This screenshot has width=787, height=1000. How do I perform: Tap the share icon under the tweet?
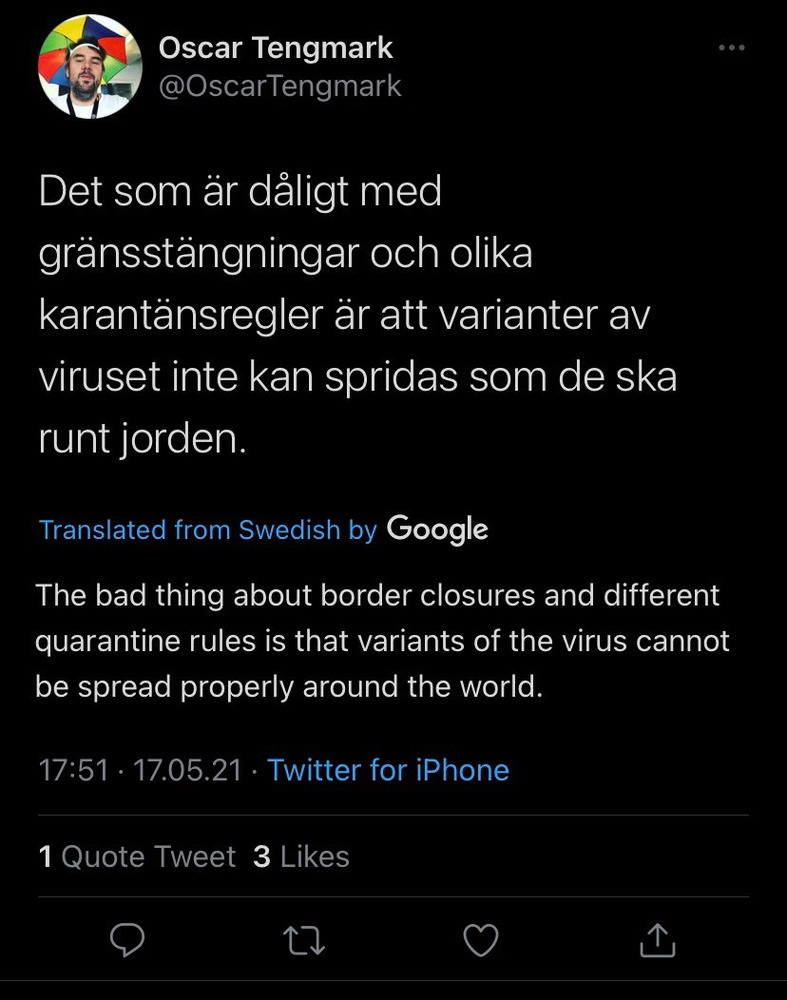coord(657,939)
